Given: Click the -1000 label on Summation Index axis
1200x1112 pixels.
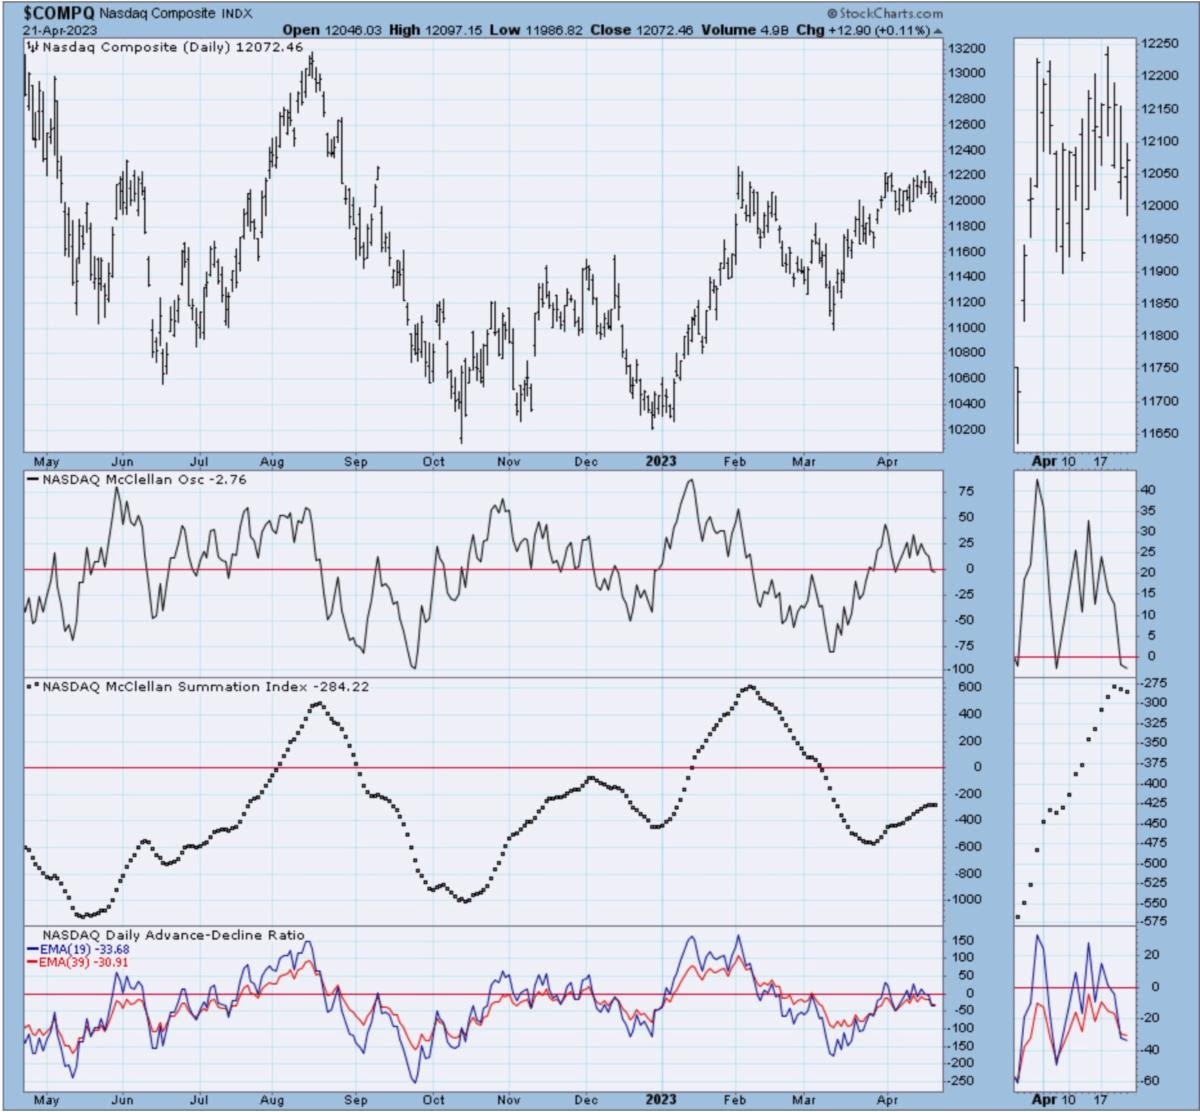Looking at the screenshot, I should click(x=966, y=899).
